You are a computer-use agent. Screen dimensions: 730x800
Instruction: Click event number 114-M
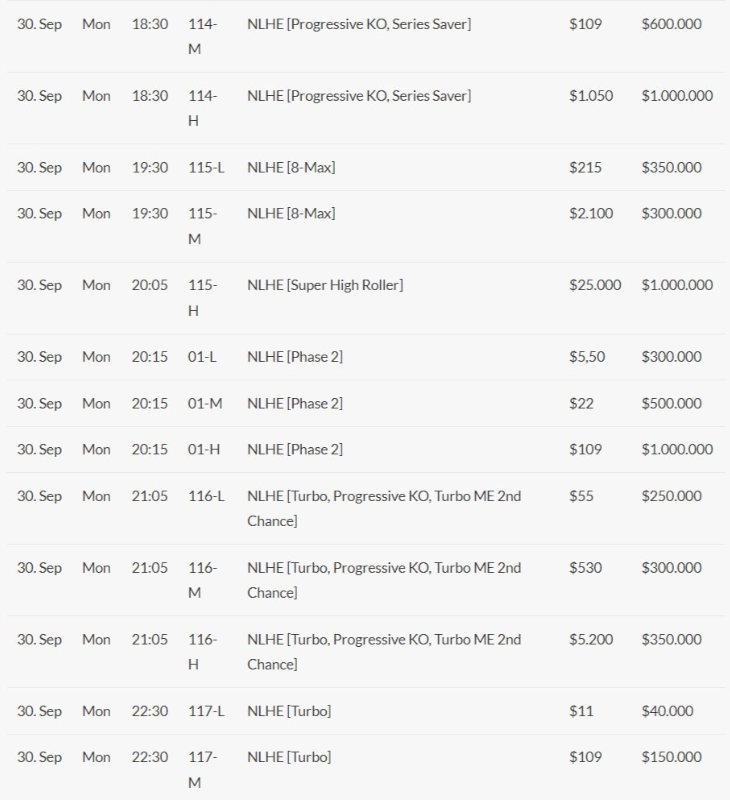[202, 36]
